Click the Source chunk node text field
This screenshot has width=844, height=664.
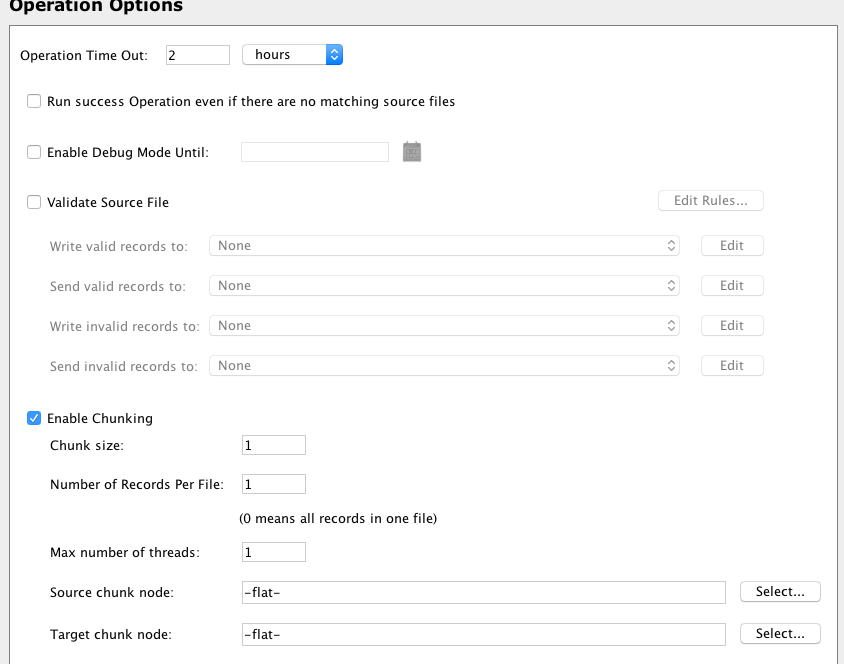[x=483, y=593]
